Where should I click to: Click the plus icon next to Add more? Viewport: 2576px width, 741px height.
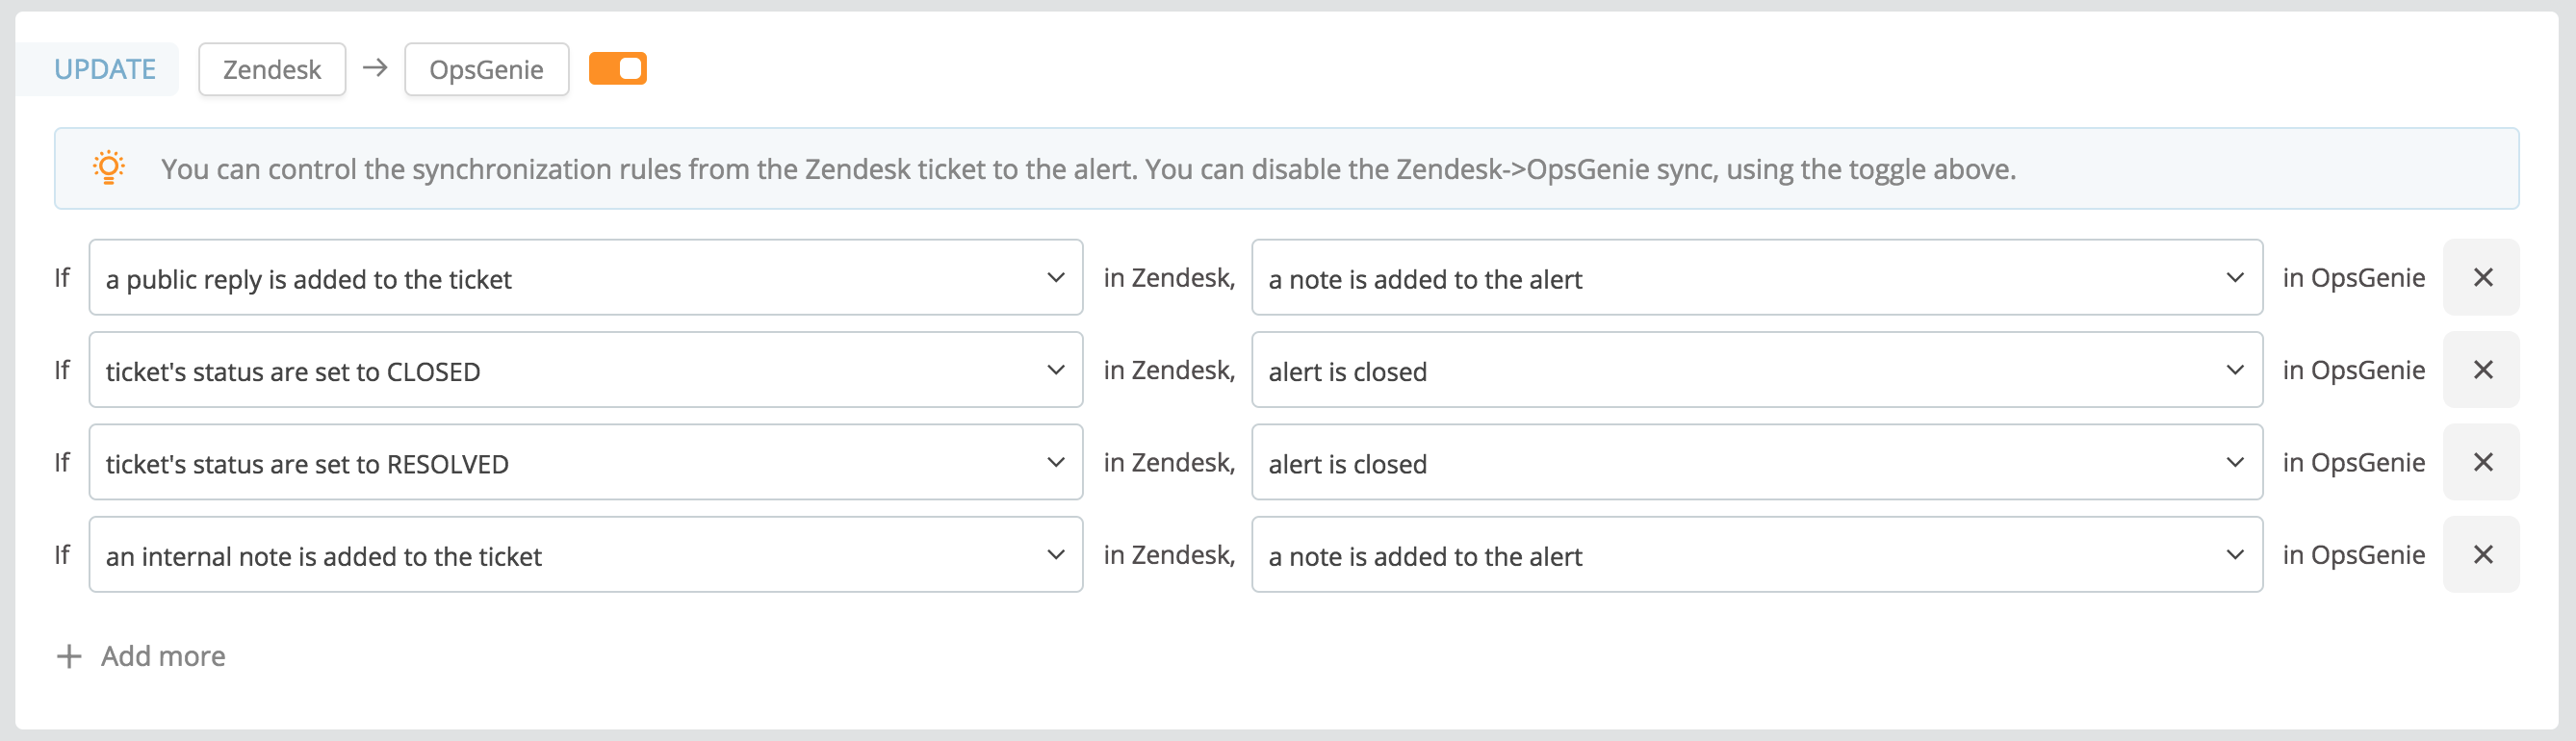[x=67, y=656]
